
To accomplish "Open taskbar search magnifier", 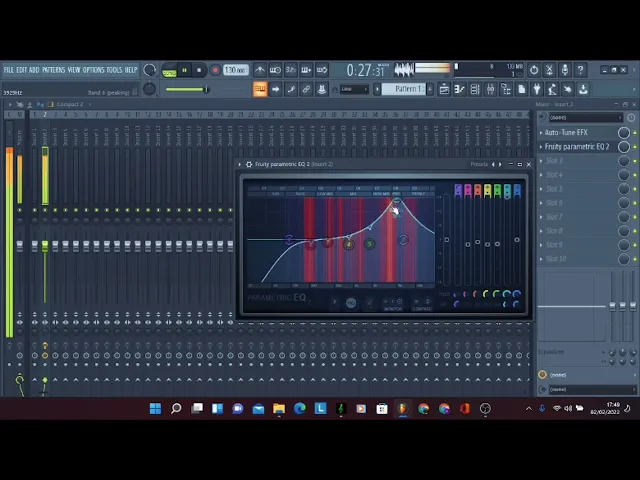I will [x=176, y=408].
